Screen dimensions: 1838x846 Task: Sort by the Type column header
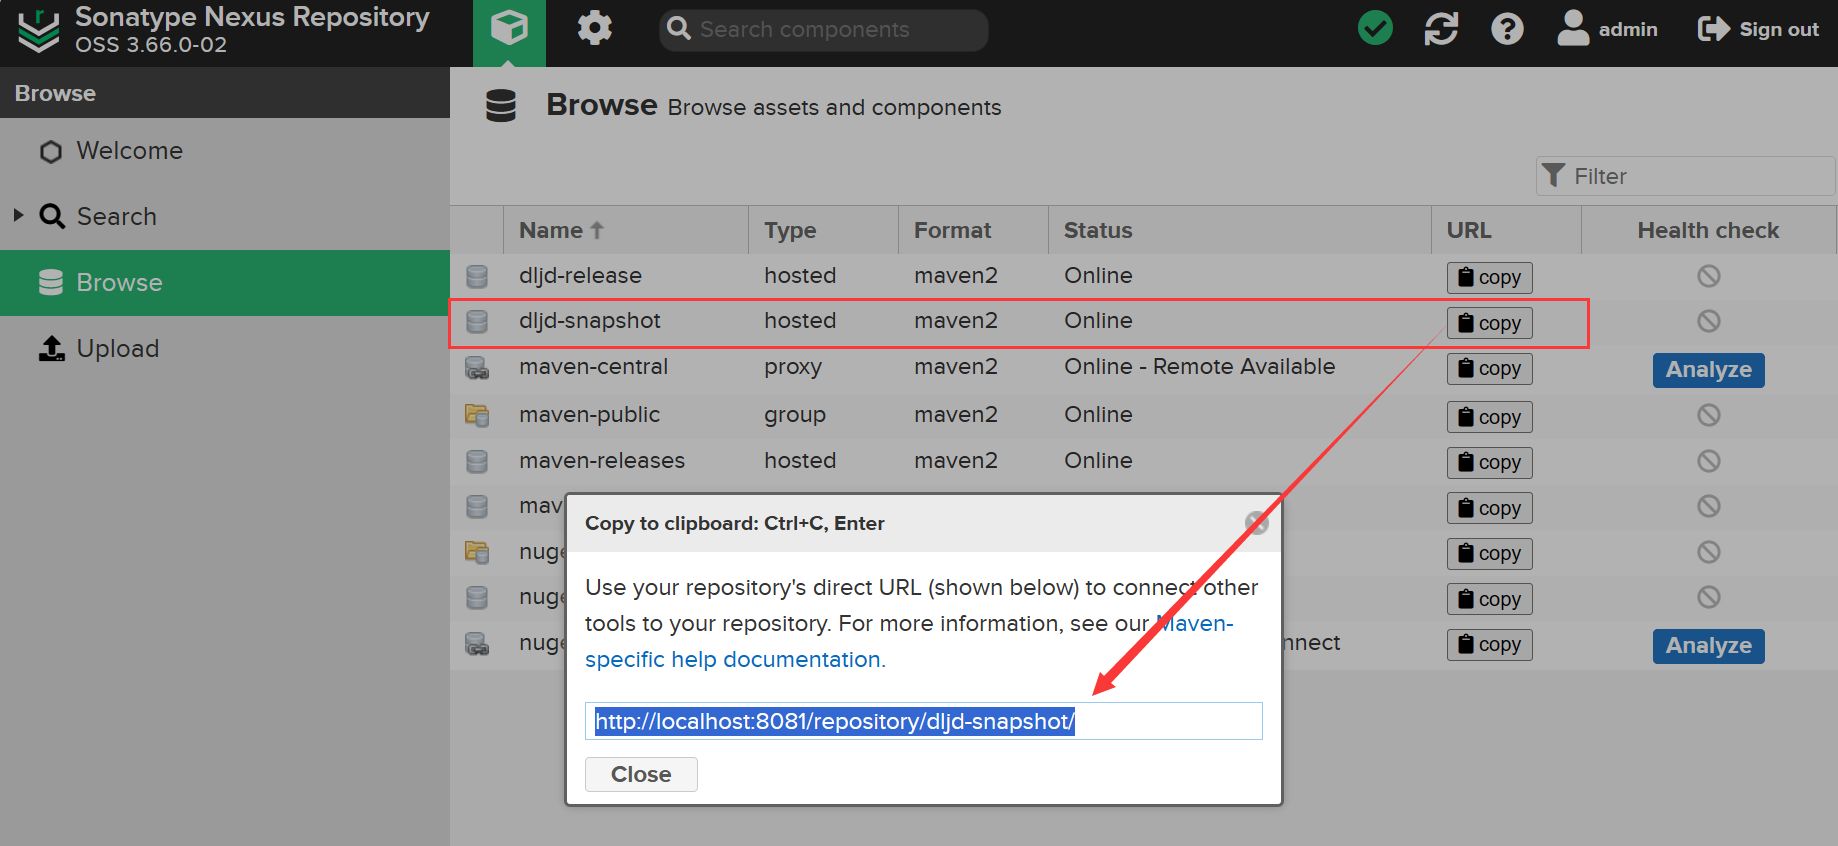[x=824, y=230]
